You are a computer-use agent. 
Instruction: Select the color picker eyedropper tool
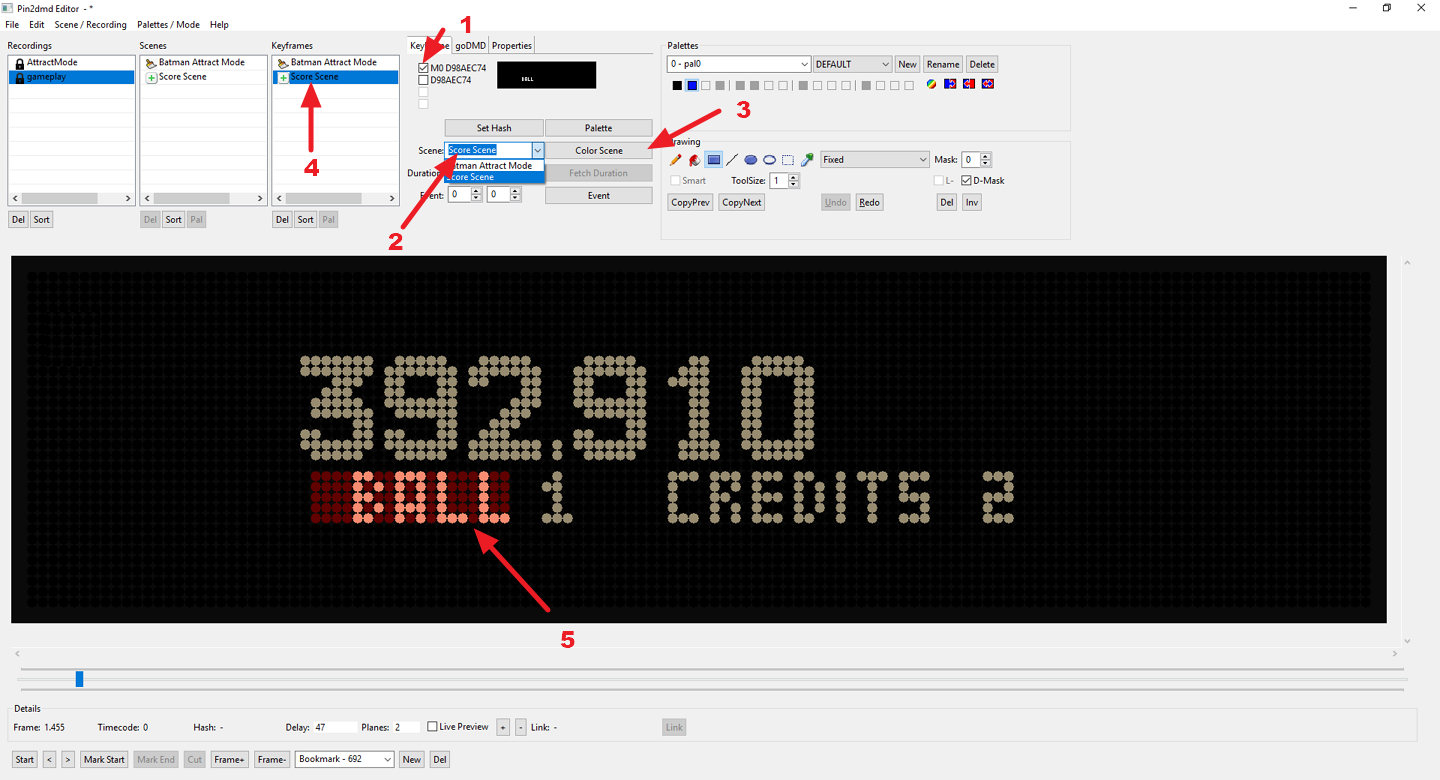(807, 160)
